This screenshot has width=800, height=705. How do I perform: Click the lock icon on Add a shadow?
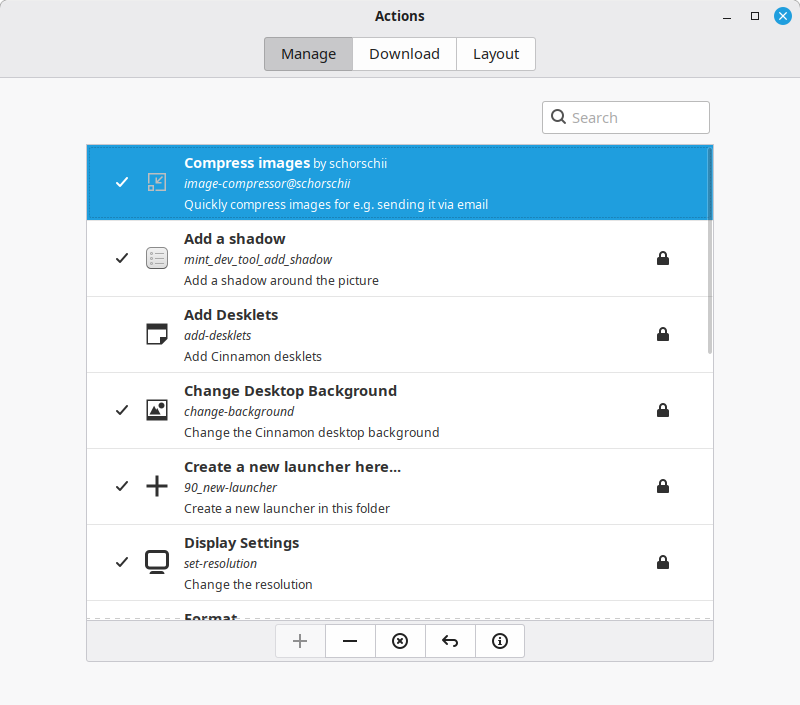[663, 258]
